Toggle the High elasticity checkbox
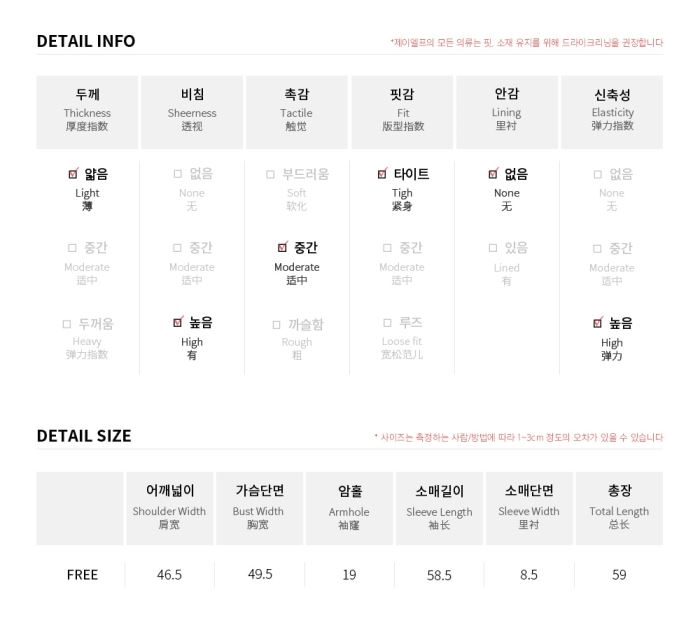The height and width of the screenshot is (625, 700). coord(598,323)
